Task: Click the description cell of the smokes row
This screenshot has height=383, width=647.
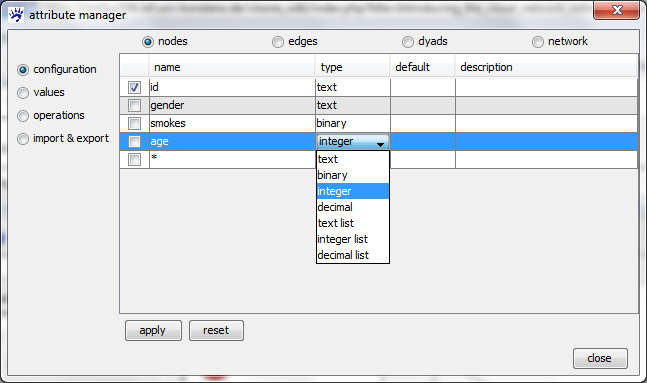Action: click(x=546, y=123)
